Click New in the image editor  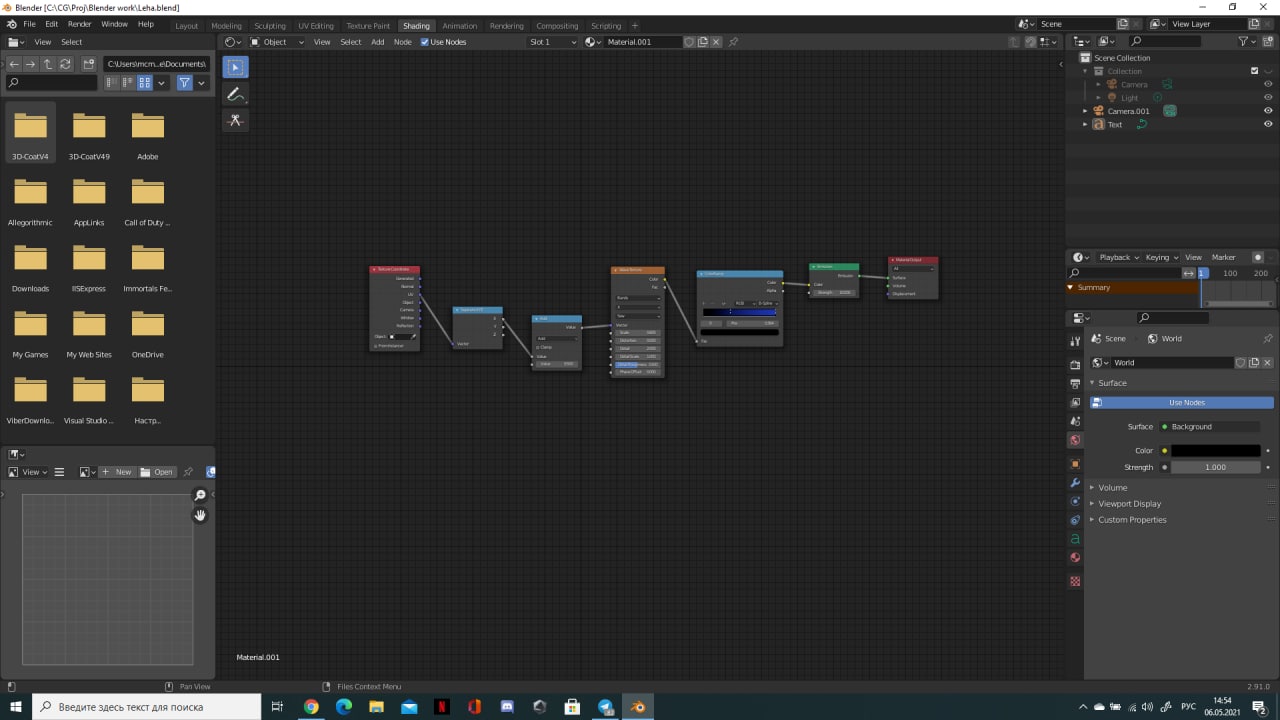pos(117,472)
